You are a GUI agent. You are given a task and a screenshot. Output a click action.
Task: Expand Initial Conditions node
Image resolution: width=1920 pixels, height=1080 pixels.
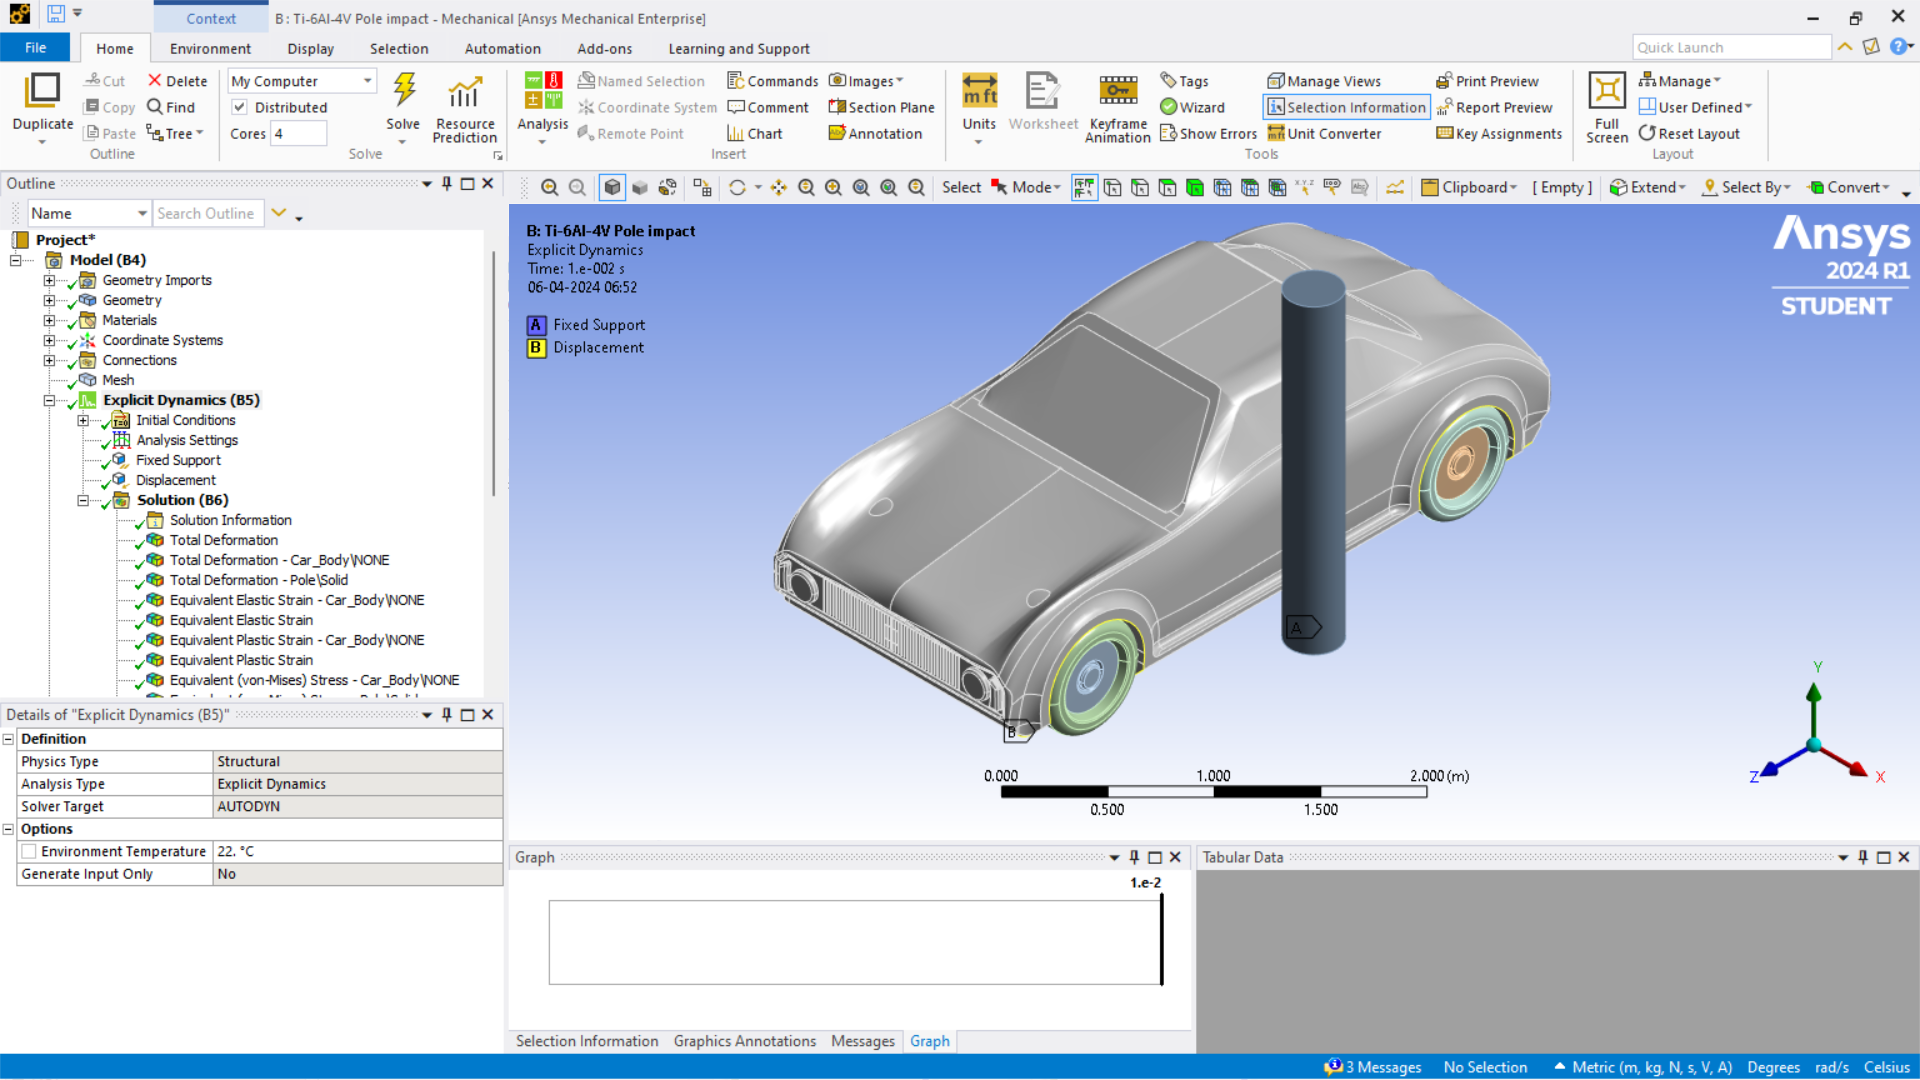point(83,420)
